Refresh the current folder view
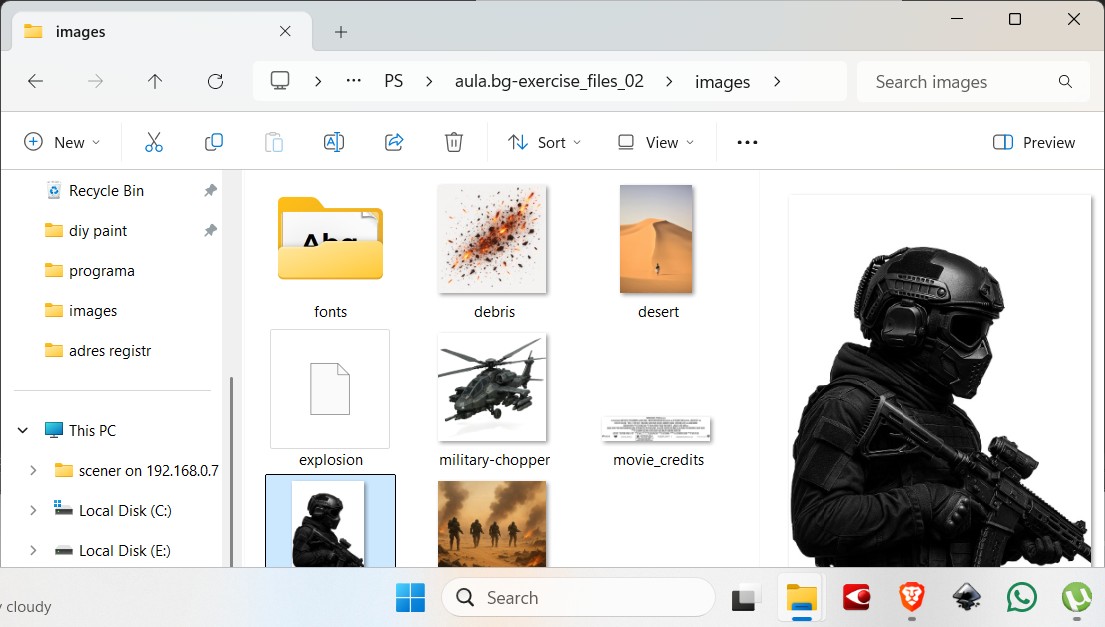1105x627 pixels. [x=215, y=82]
